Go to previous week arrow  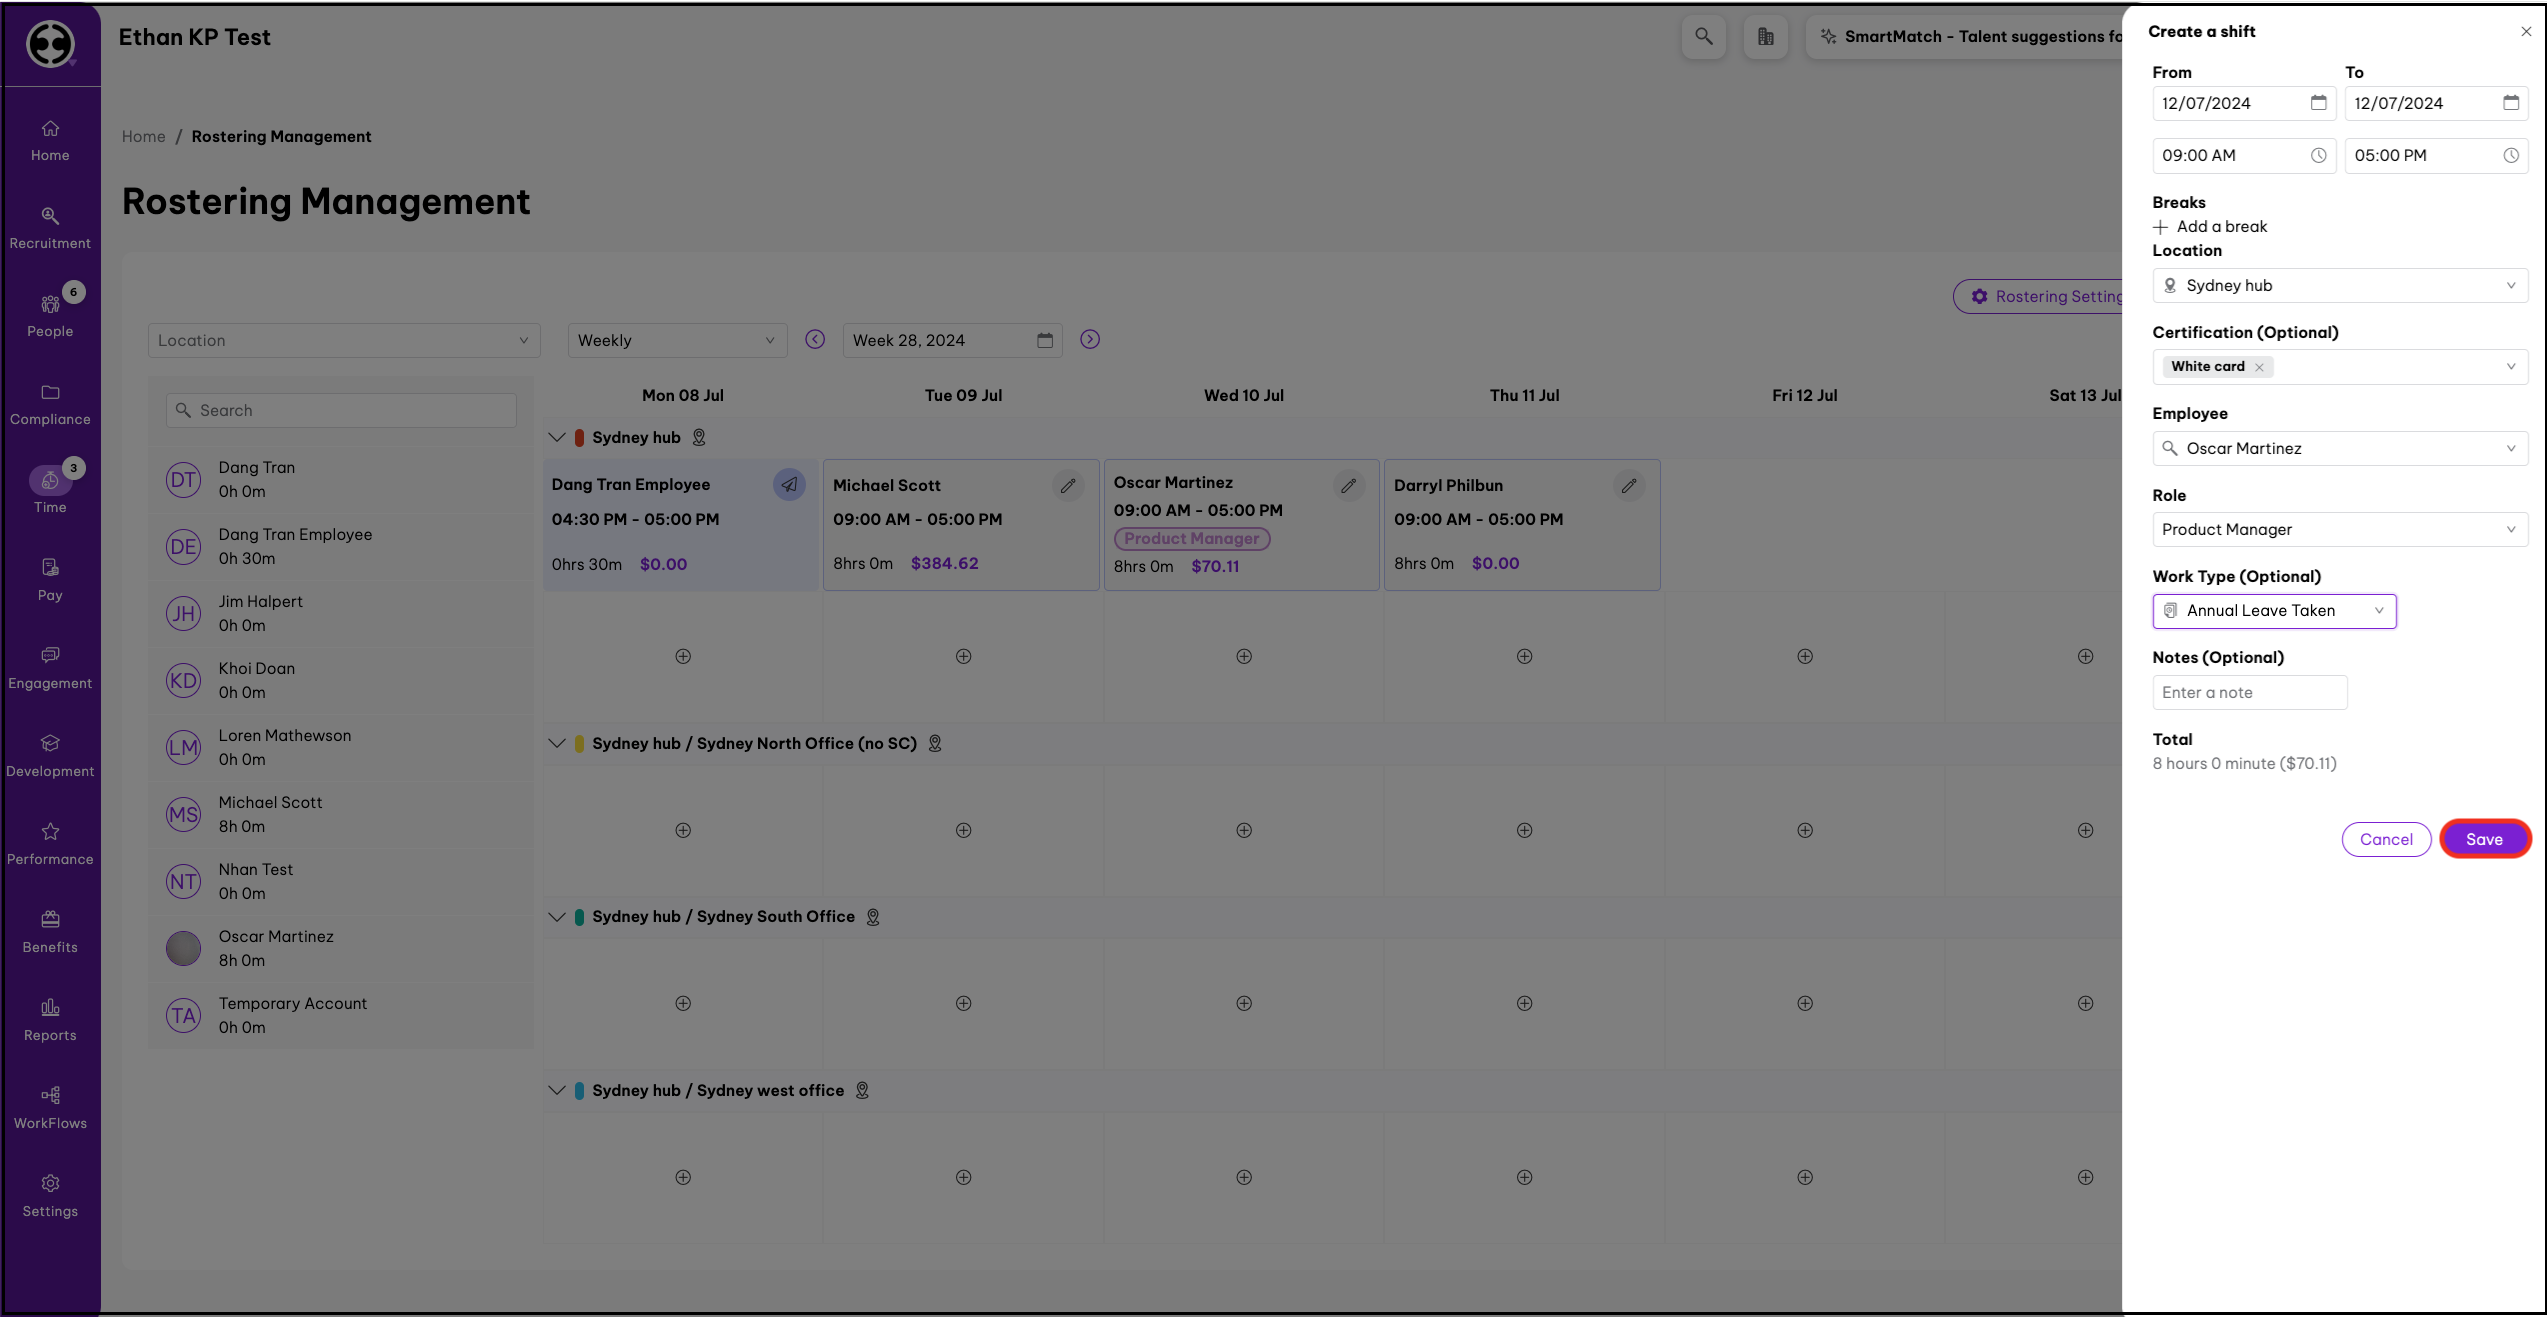(815, 340)
